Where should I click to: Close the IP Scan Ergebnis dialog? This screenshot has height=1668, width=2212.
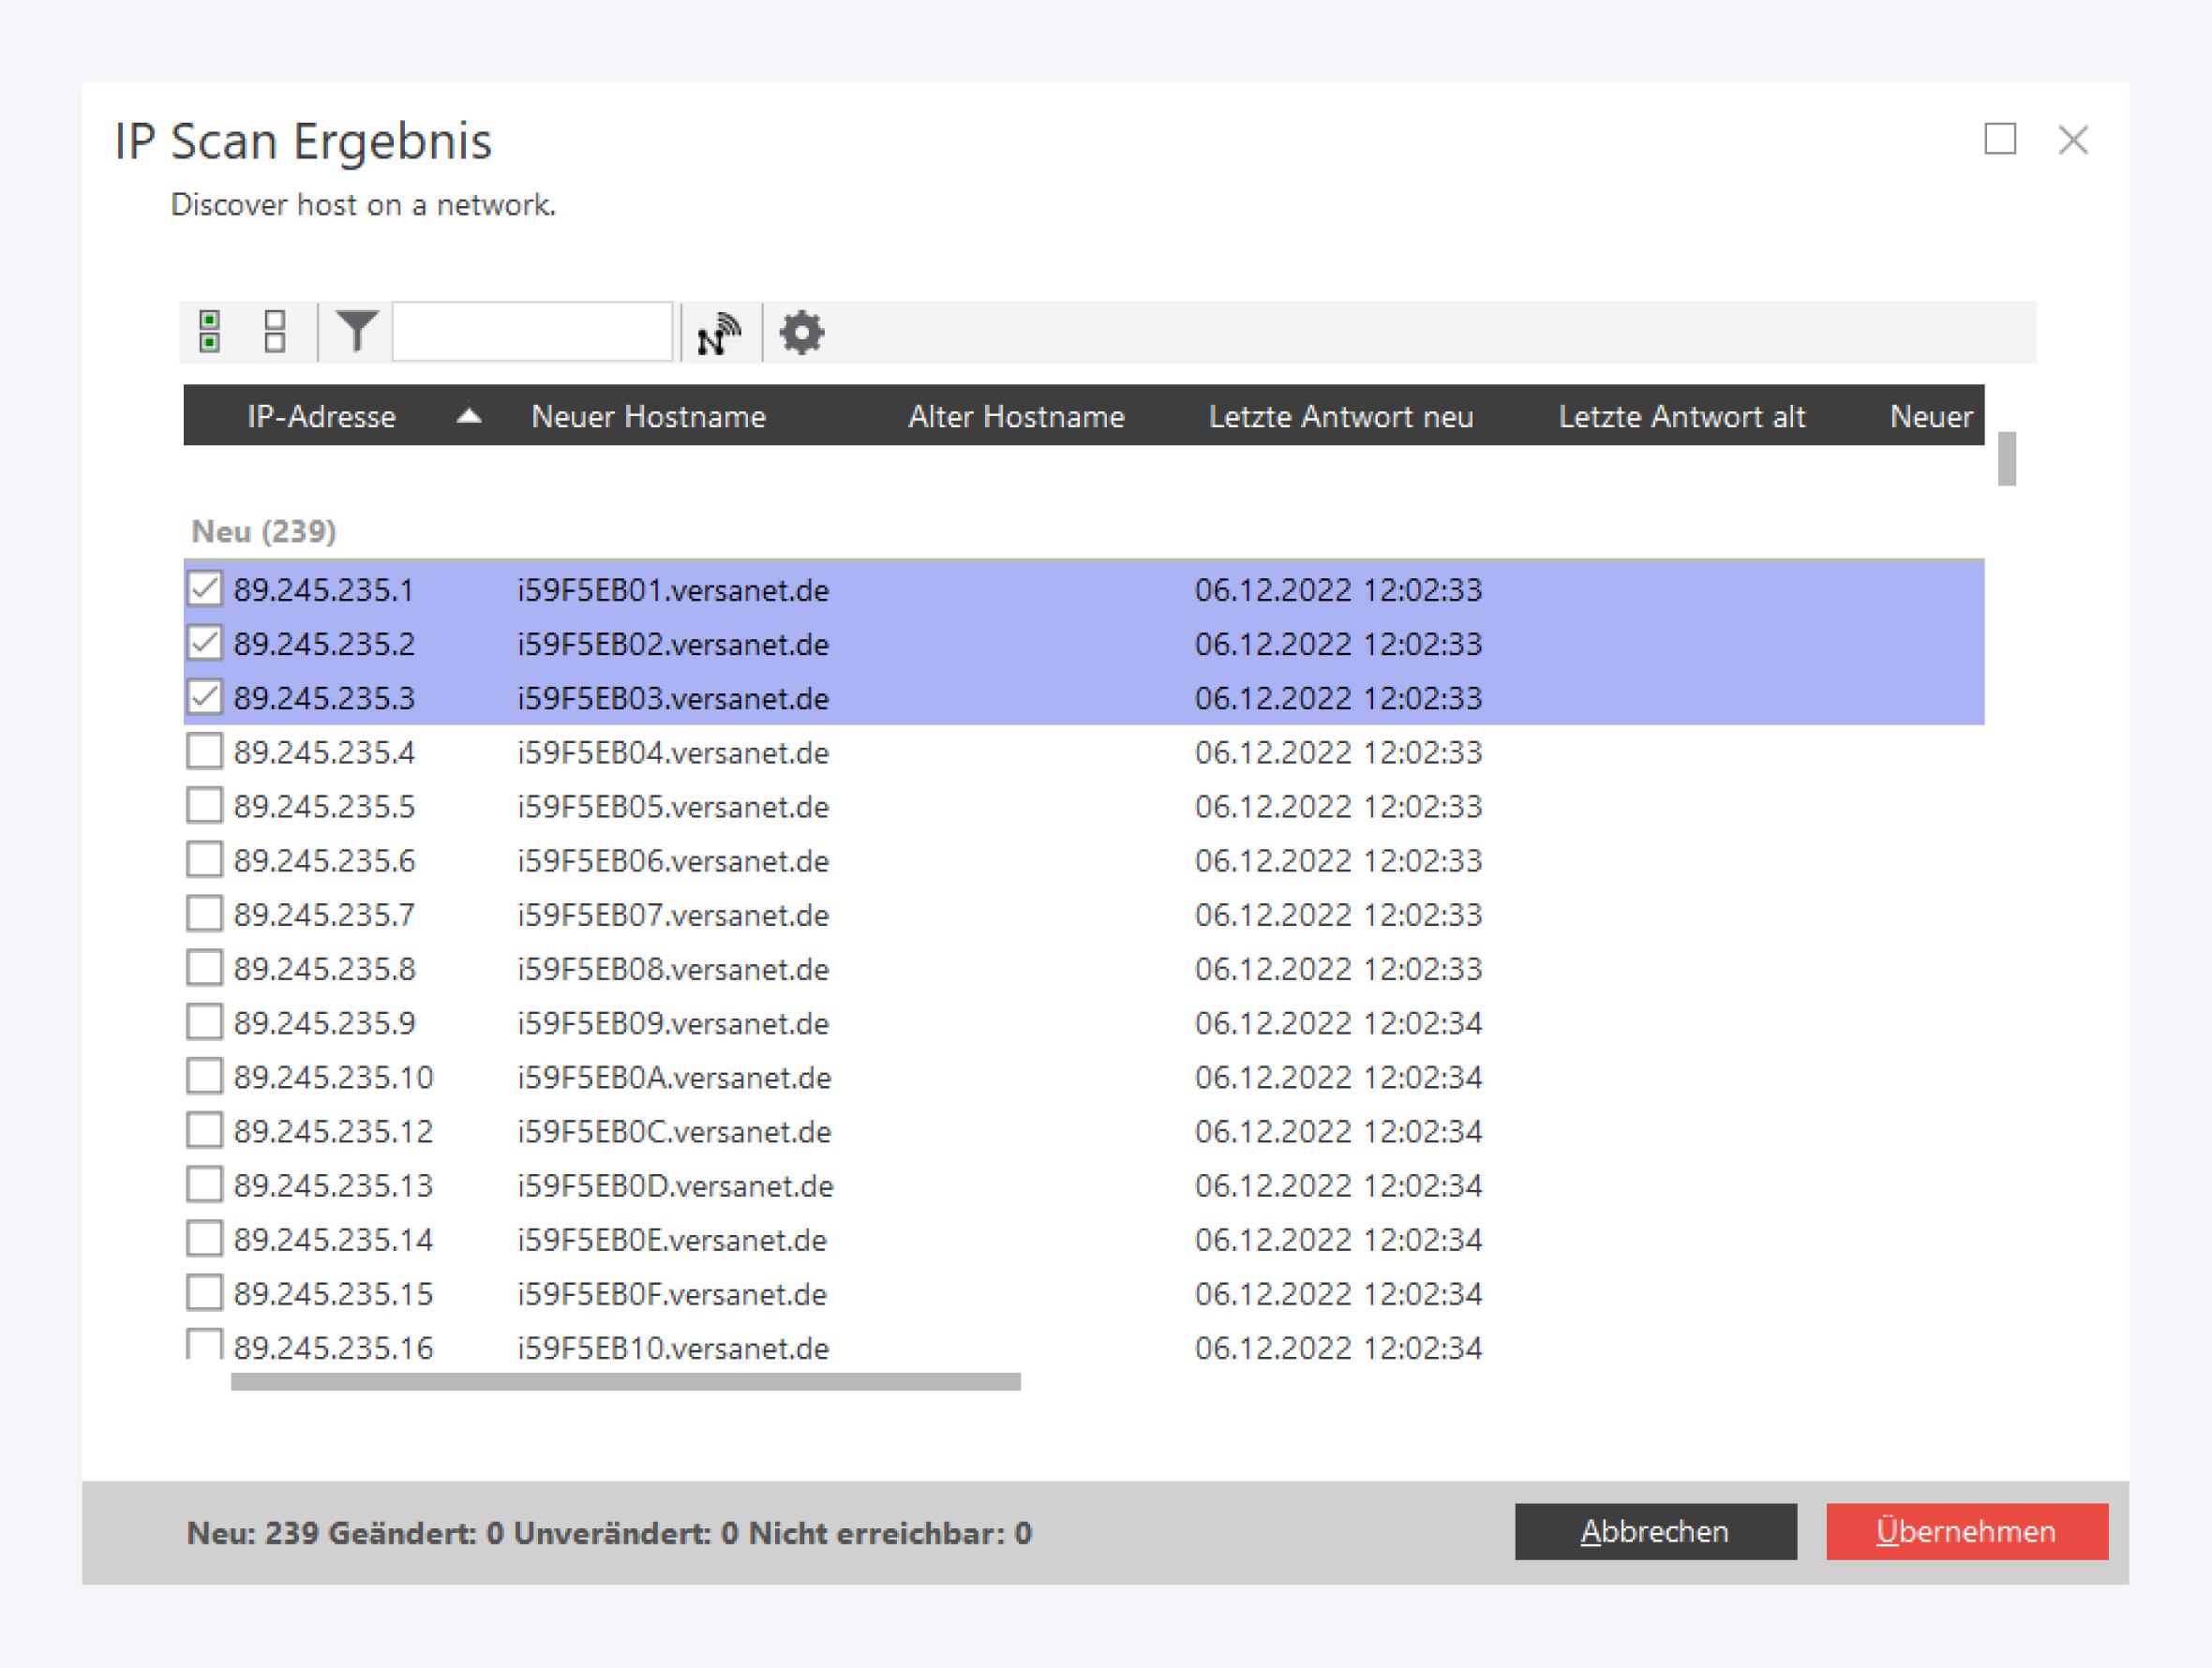[x=2073, y=140]
